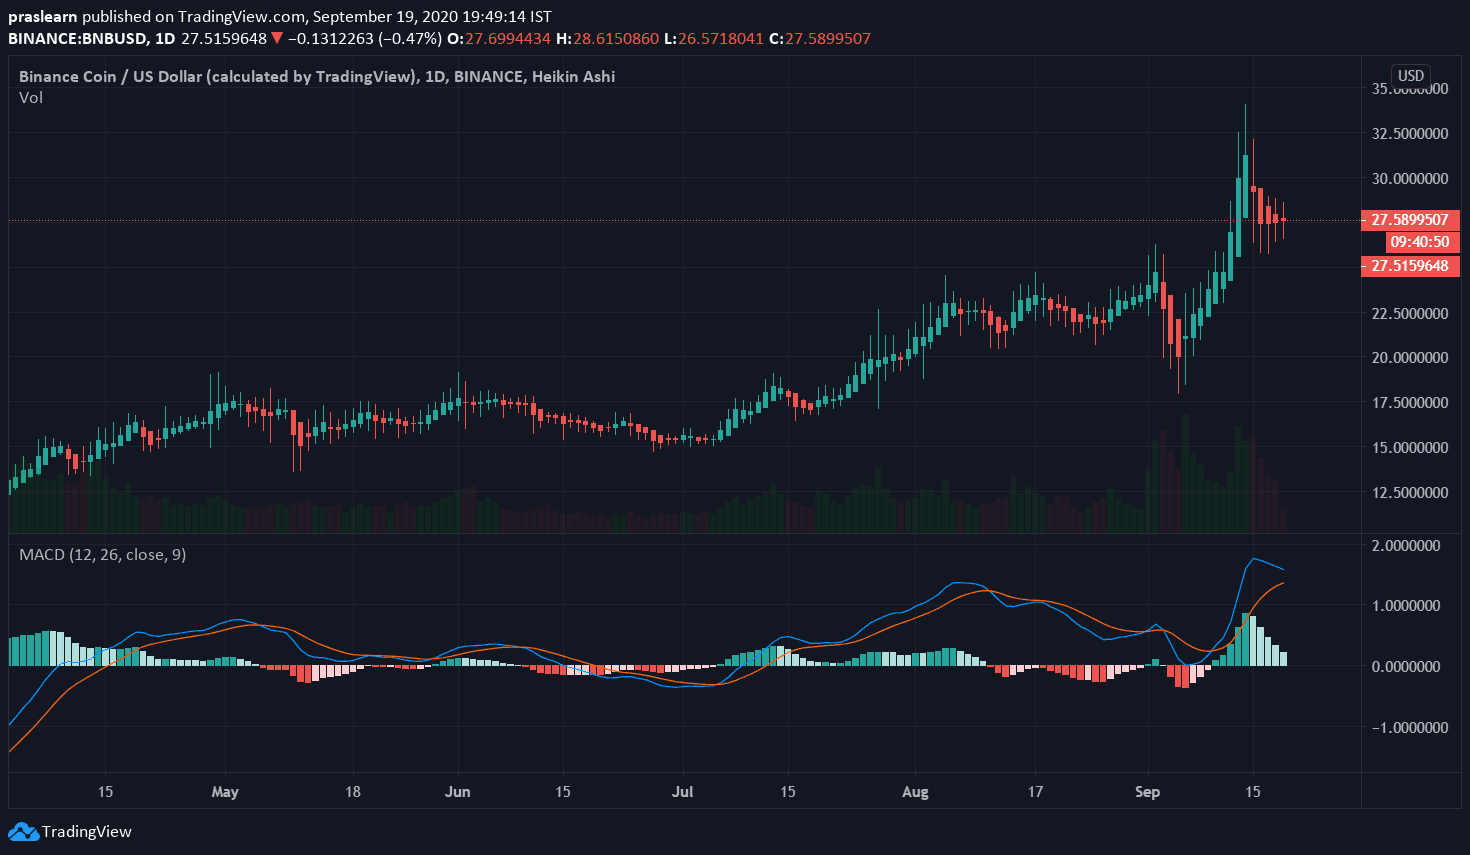Click the 20.0000000 level on price axis
Screen dimensions: 1470x855
coord(1409,358)
